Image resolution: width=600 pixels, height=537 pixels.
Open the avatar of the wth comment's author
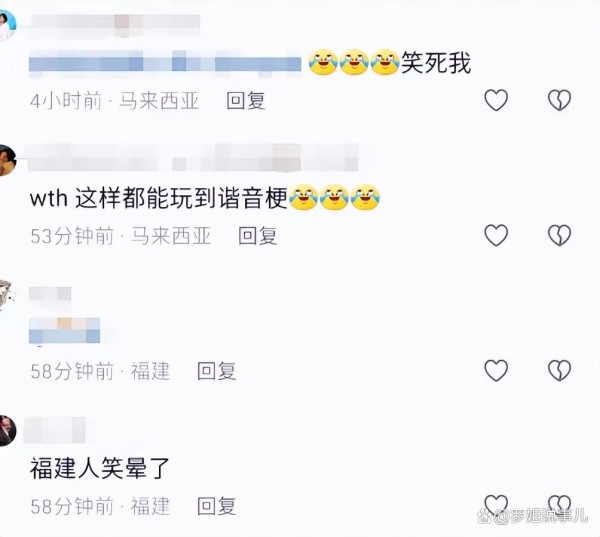click(7, 160)
